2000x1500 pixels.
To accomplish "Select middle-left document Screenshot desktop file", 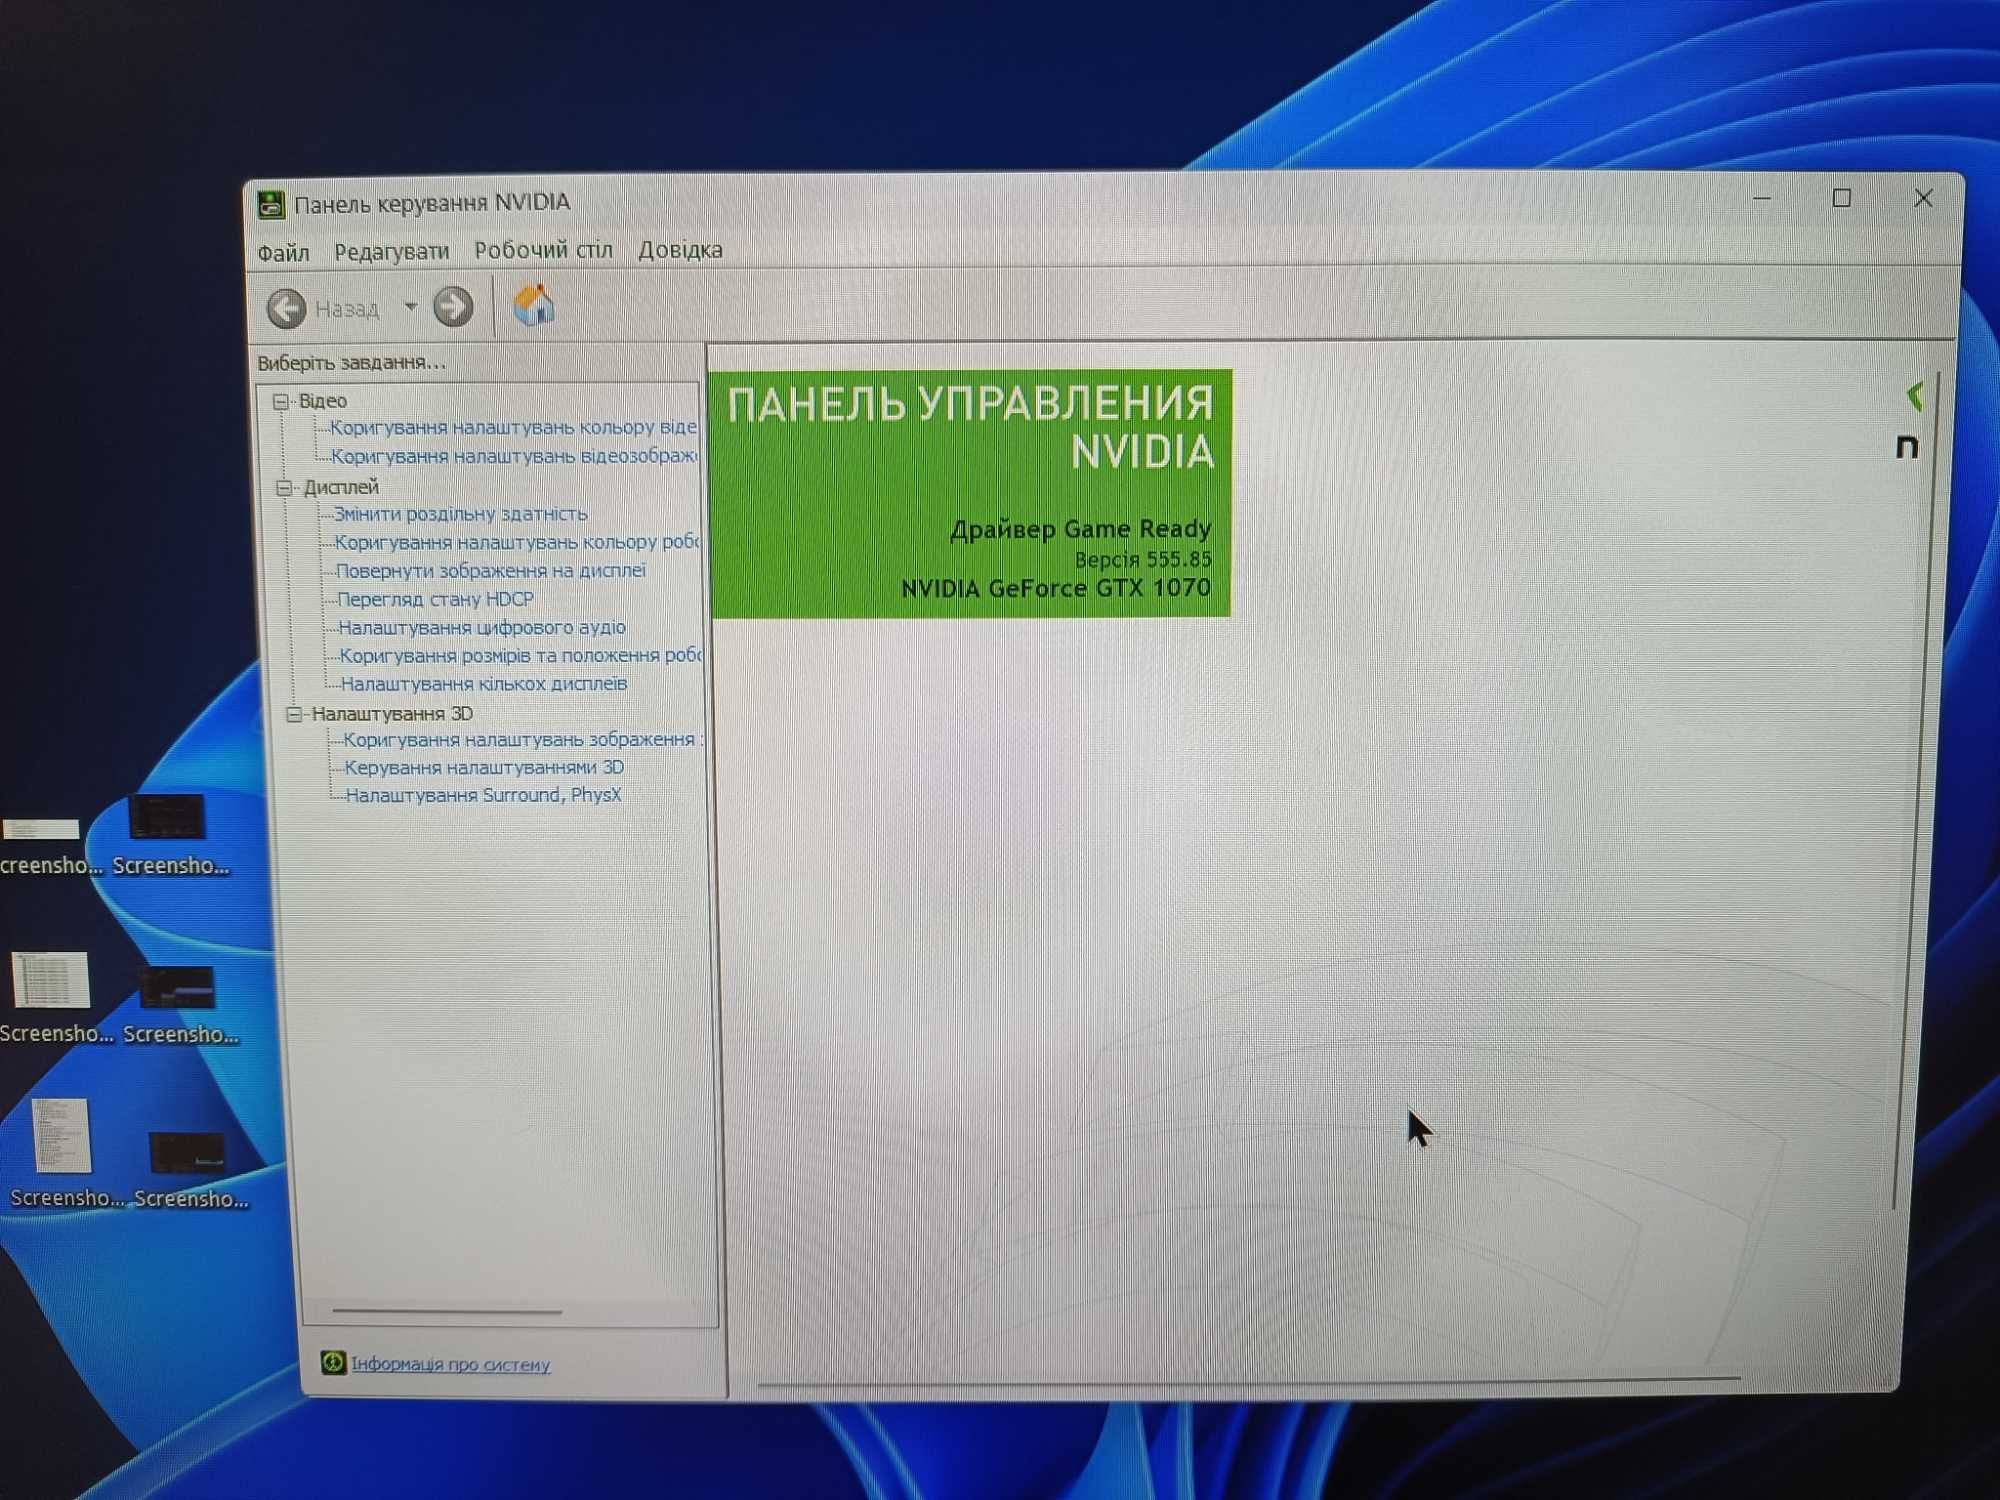I will 54,997.
